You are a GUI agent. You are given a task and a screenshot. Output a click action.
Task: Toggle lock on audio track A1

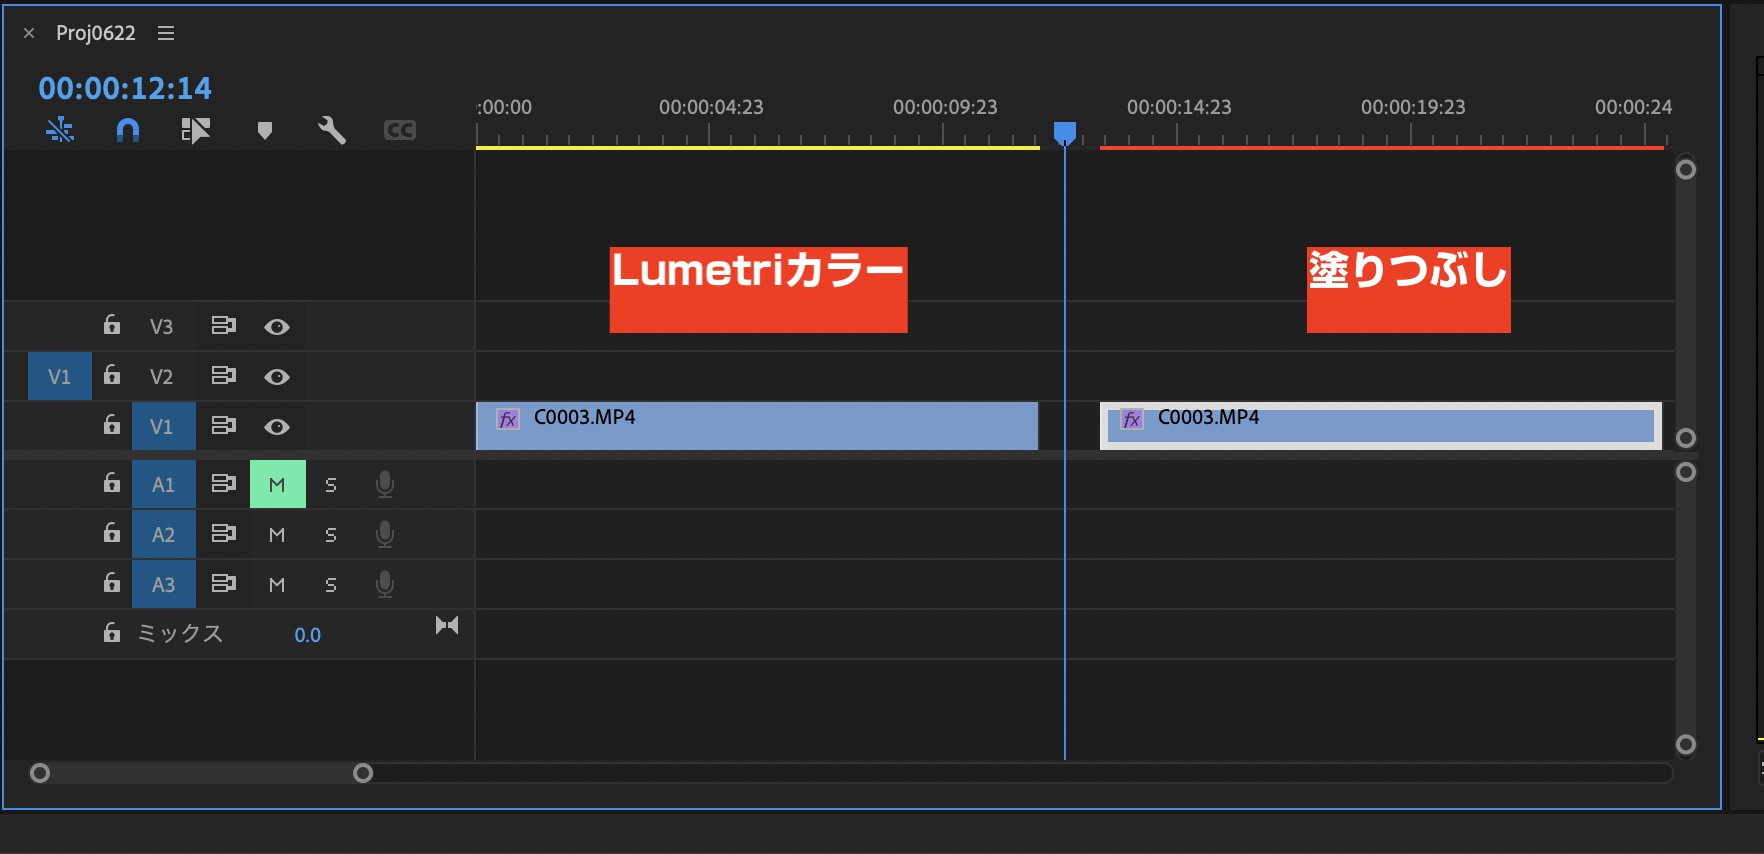[x=112, y=483]
